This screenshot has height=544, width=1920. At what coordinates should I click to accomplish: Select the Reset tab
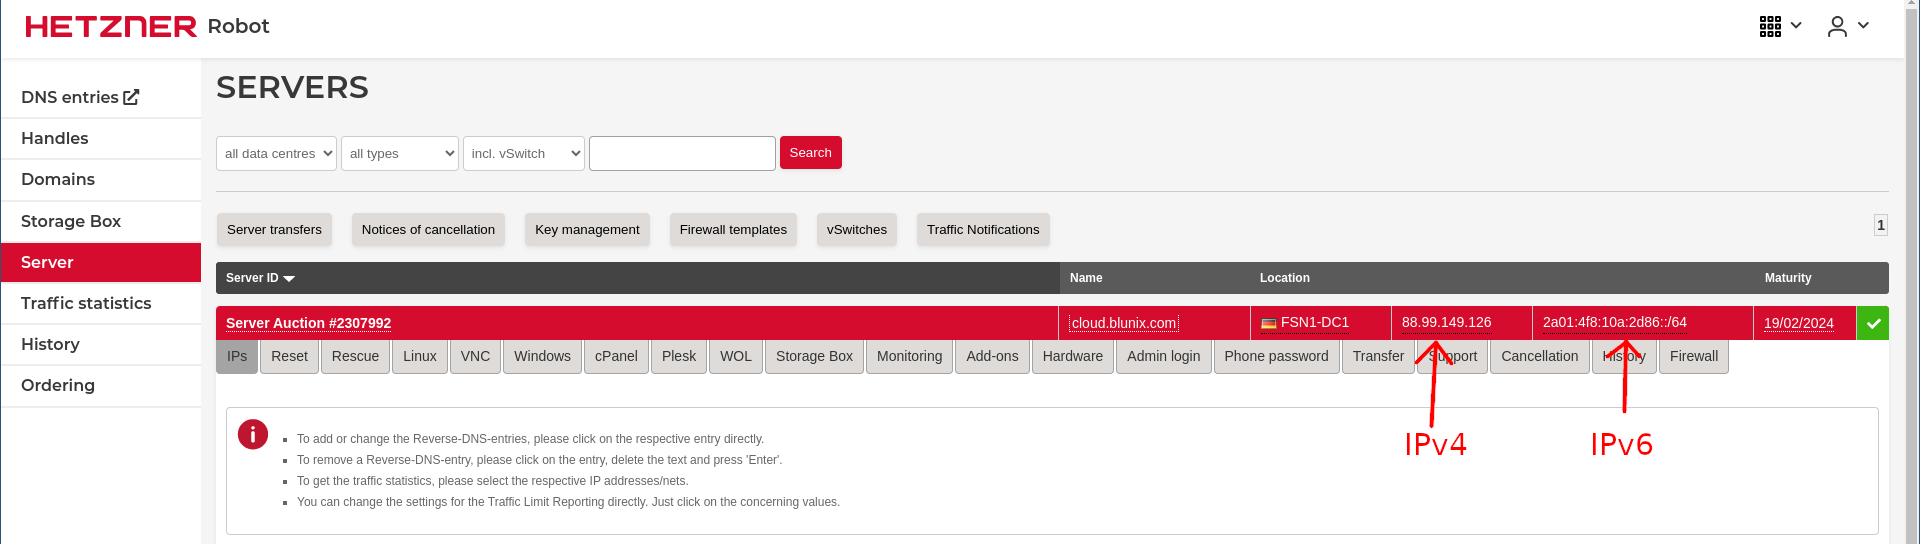(x=289, y=356)
